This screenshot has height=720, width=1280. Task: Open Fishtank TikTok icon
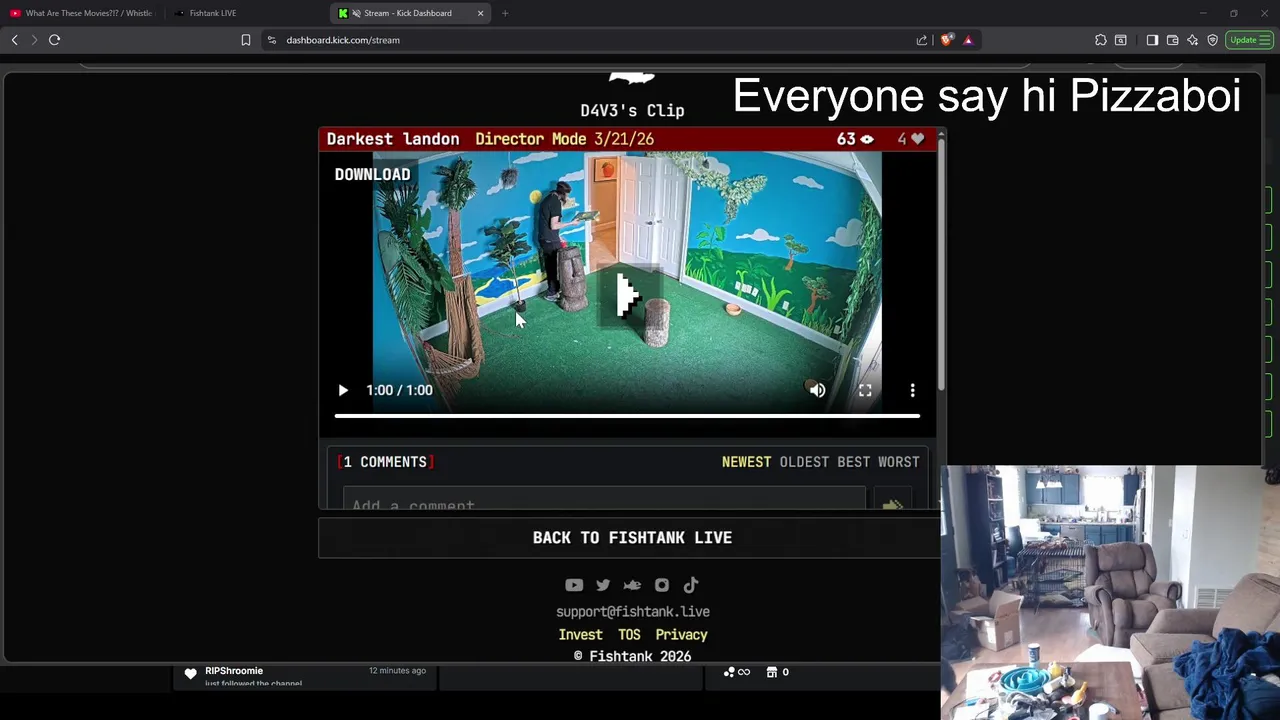[x=691, y=585]
